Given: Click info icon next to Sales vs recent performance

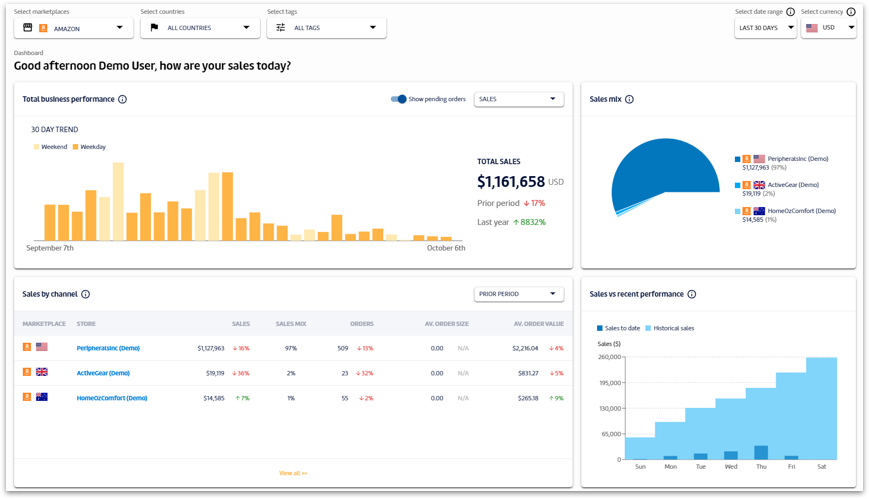Looking at the screenshot, I should tap(692, 294).
